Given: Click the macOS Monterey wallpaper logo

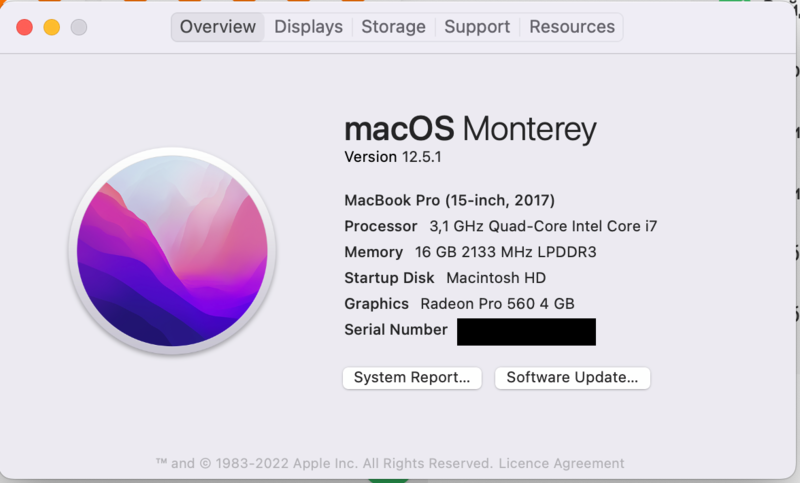Looking at the screenshot, I should point(172,250).
